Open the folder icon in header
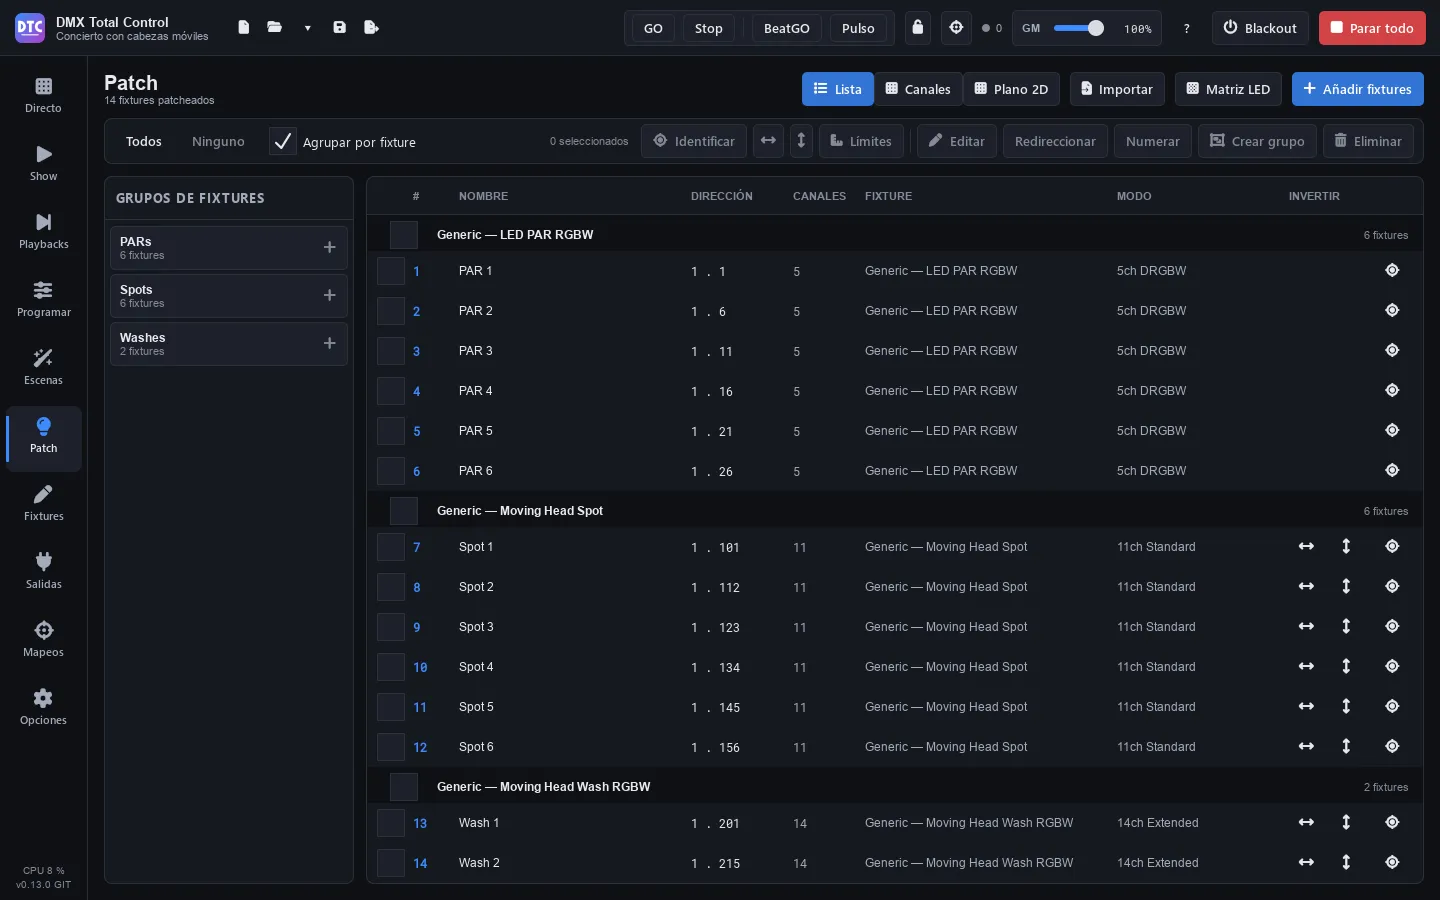The height and width of the screenshot is (900, 1440). [x=274, y=28]
